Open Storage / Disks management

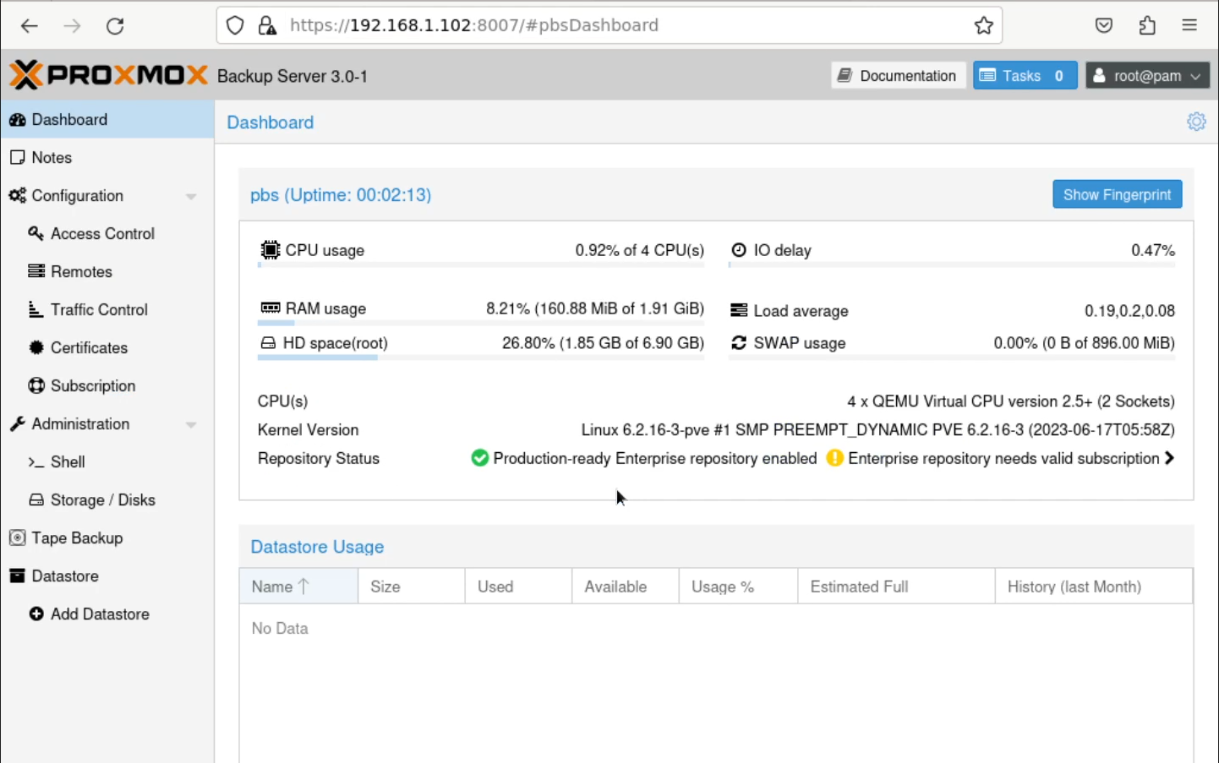pos(102,499)
